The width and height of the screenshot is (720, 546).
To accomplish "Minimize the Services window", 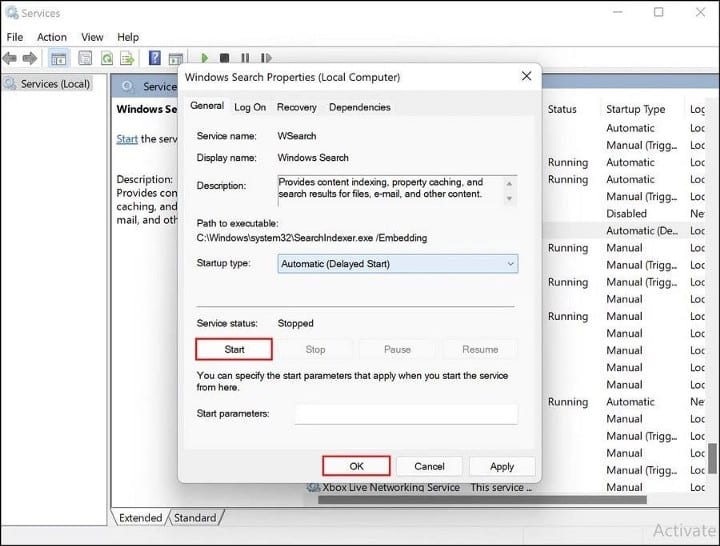I will click(x=617, y=12).
